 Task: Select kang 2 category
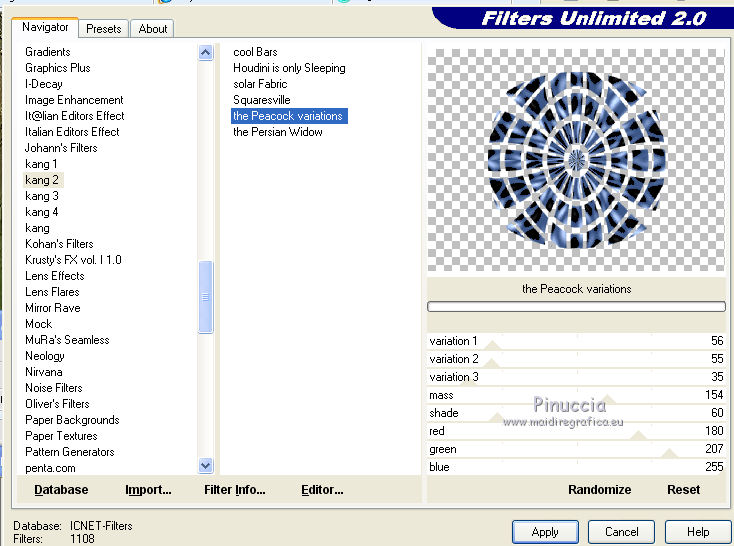click(42, 180)
